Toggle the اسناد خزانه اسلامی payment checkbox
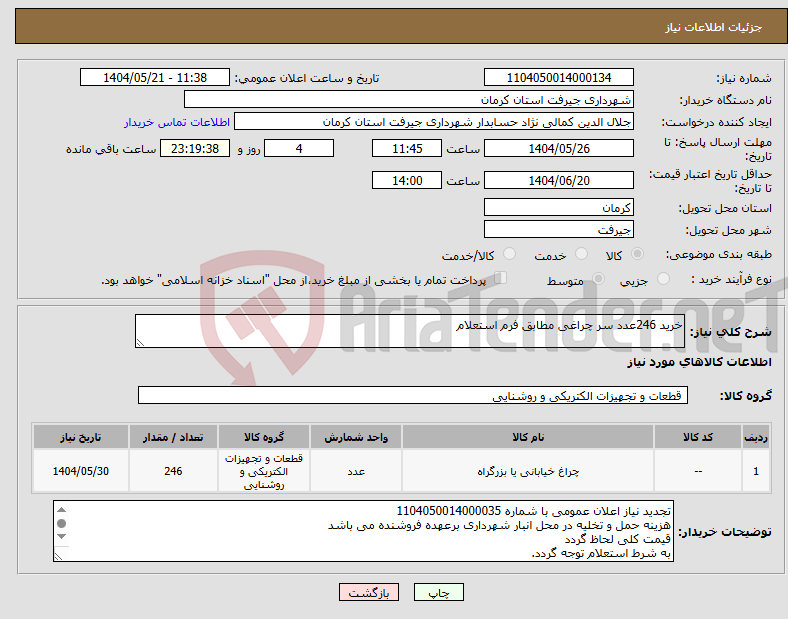Viewport: 788px width, 619px height. (x=501, y=278)
